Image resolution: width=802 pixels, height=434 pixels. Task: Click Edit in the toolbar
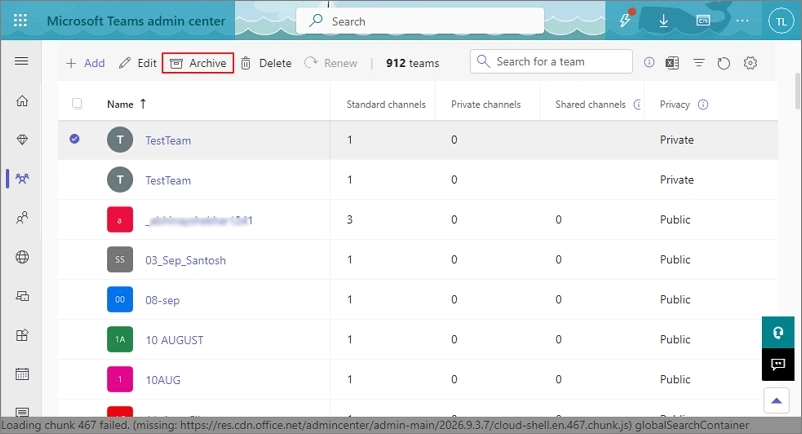(138, 63)
